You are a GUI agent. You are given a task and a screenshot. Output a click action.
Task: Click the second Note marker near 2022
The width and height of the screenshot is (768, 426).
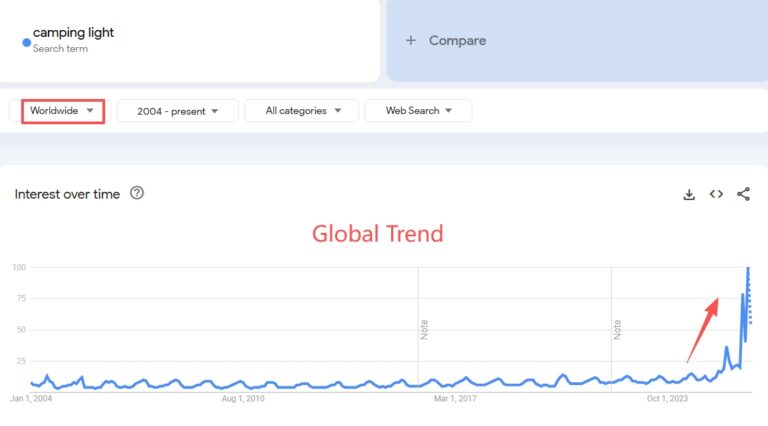[617, 330]
